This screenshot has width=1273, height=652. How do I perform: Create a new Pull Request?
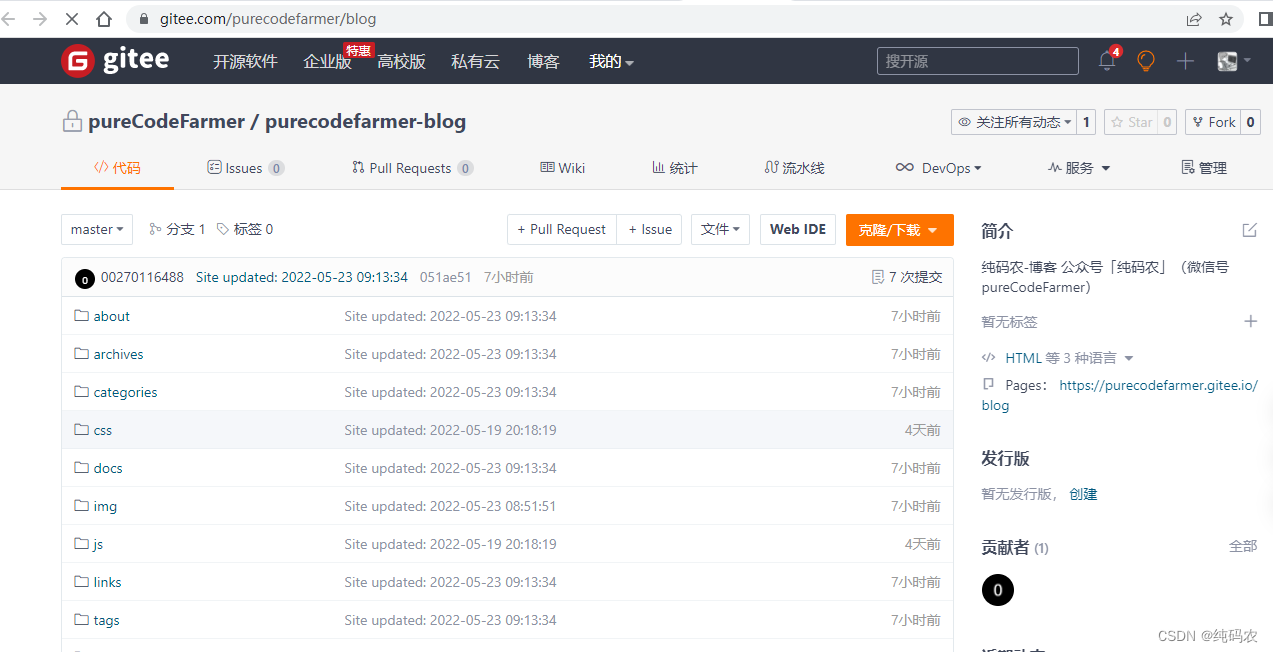coord(561,229)
